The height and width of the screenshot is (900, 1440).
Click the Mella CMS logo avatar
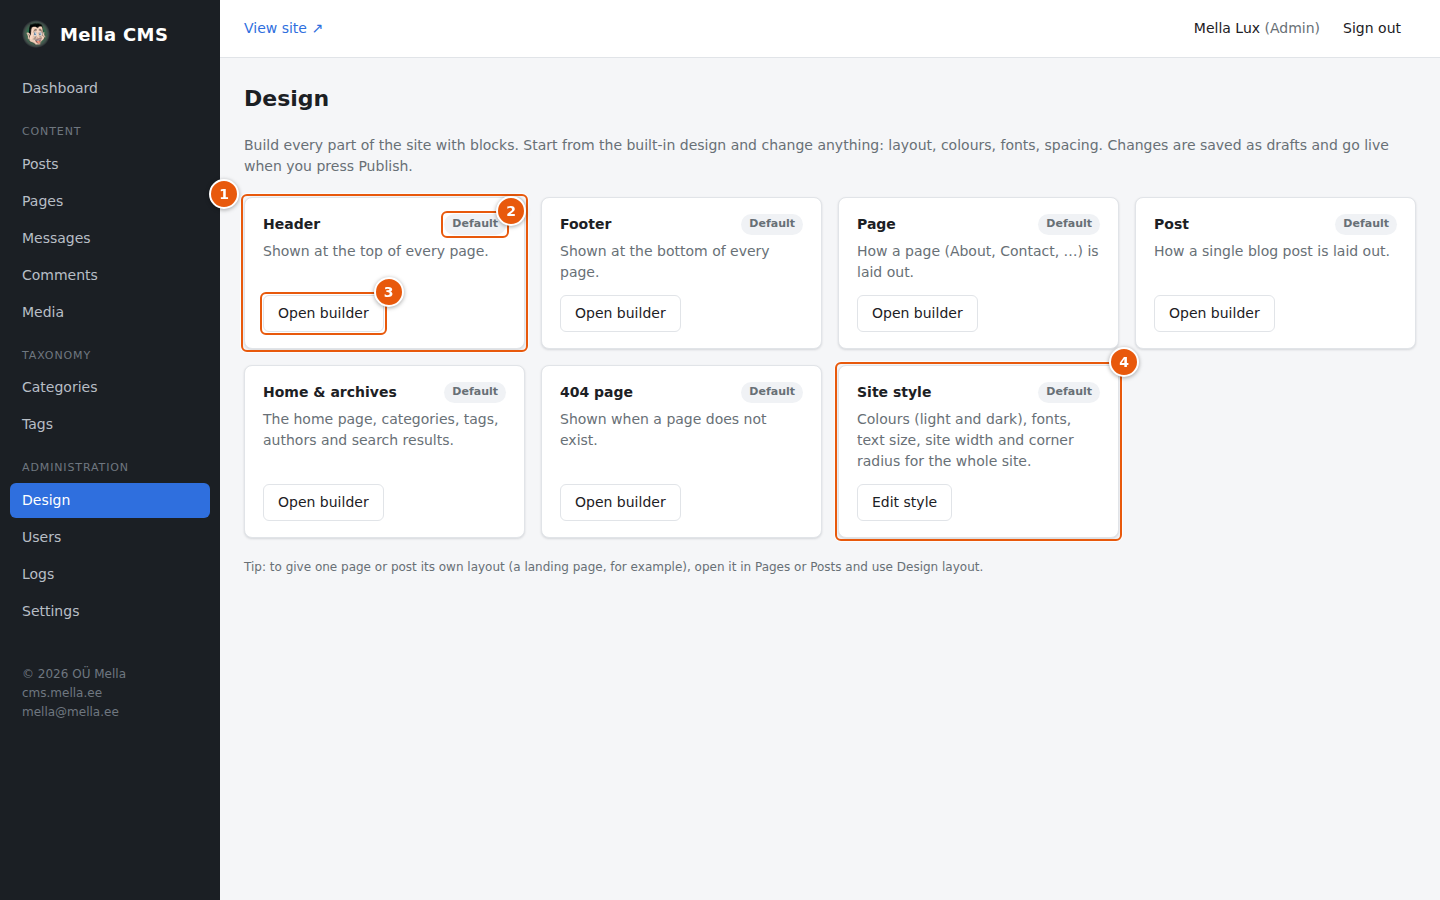click(36, 34)
